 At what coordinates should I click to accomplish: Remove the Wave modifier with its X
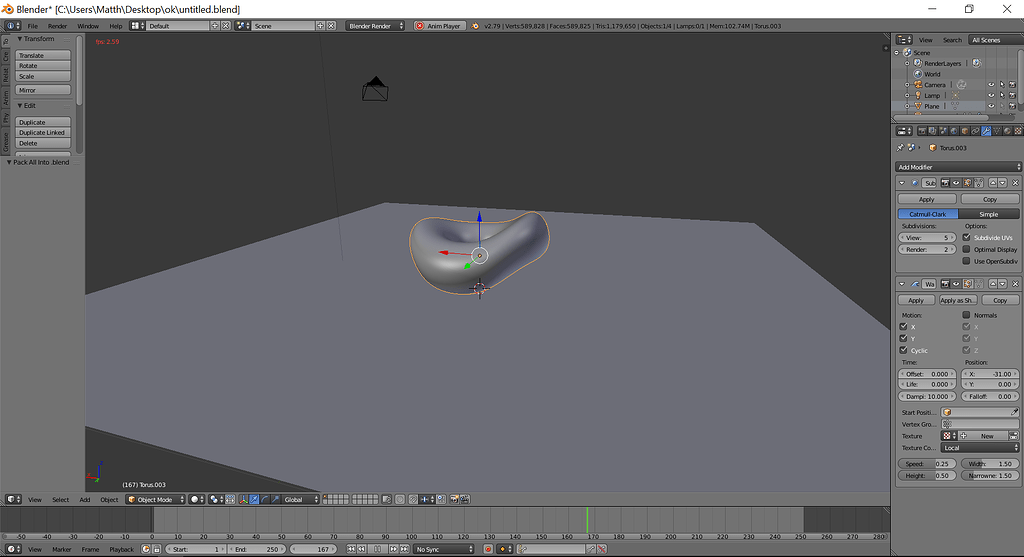click(x=1016, y=283)
